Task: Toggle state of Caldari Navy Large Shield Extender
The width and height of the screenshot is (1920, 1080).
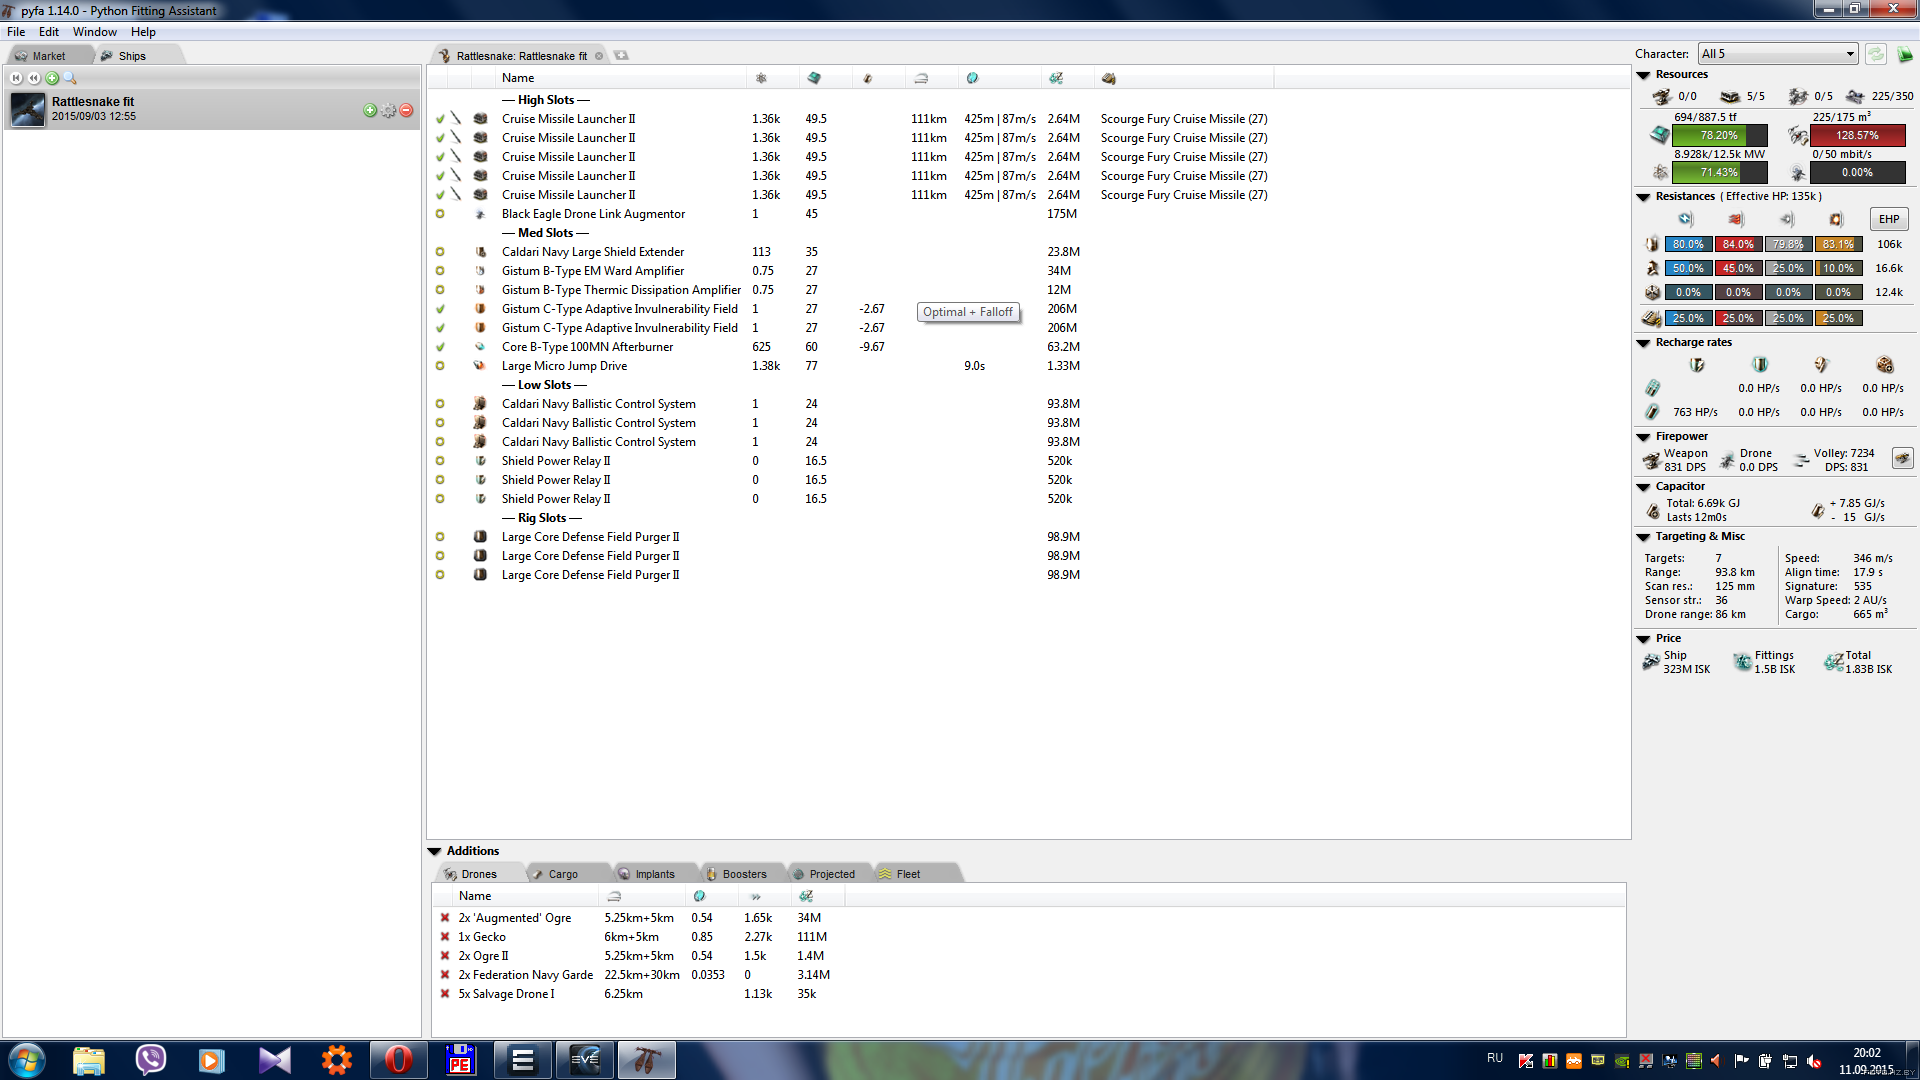Action: [440, 252]
